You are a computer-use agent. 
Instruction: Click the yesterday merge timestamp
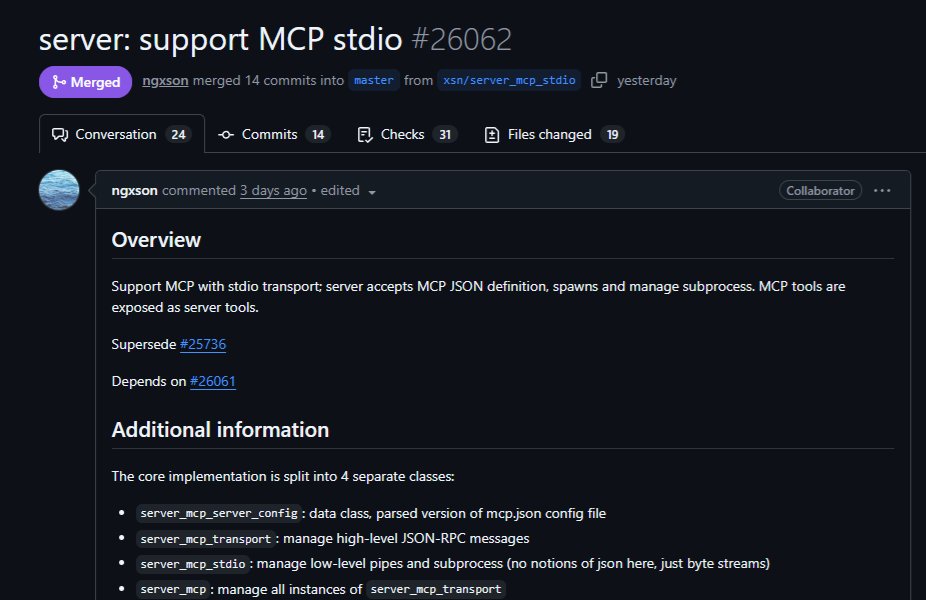(x=647, y=80)
